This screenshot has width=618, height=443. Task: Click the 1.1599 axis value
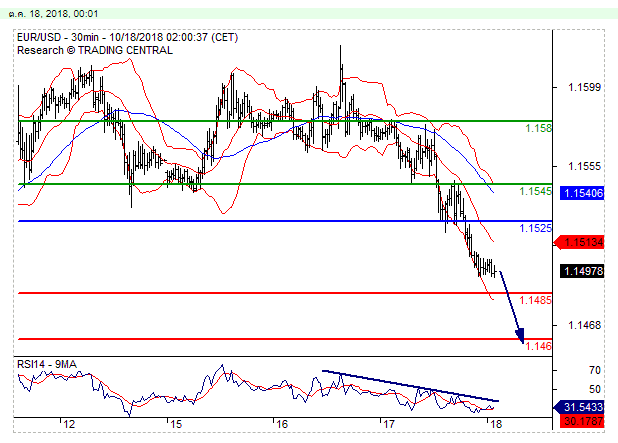(x=584, y=87)
